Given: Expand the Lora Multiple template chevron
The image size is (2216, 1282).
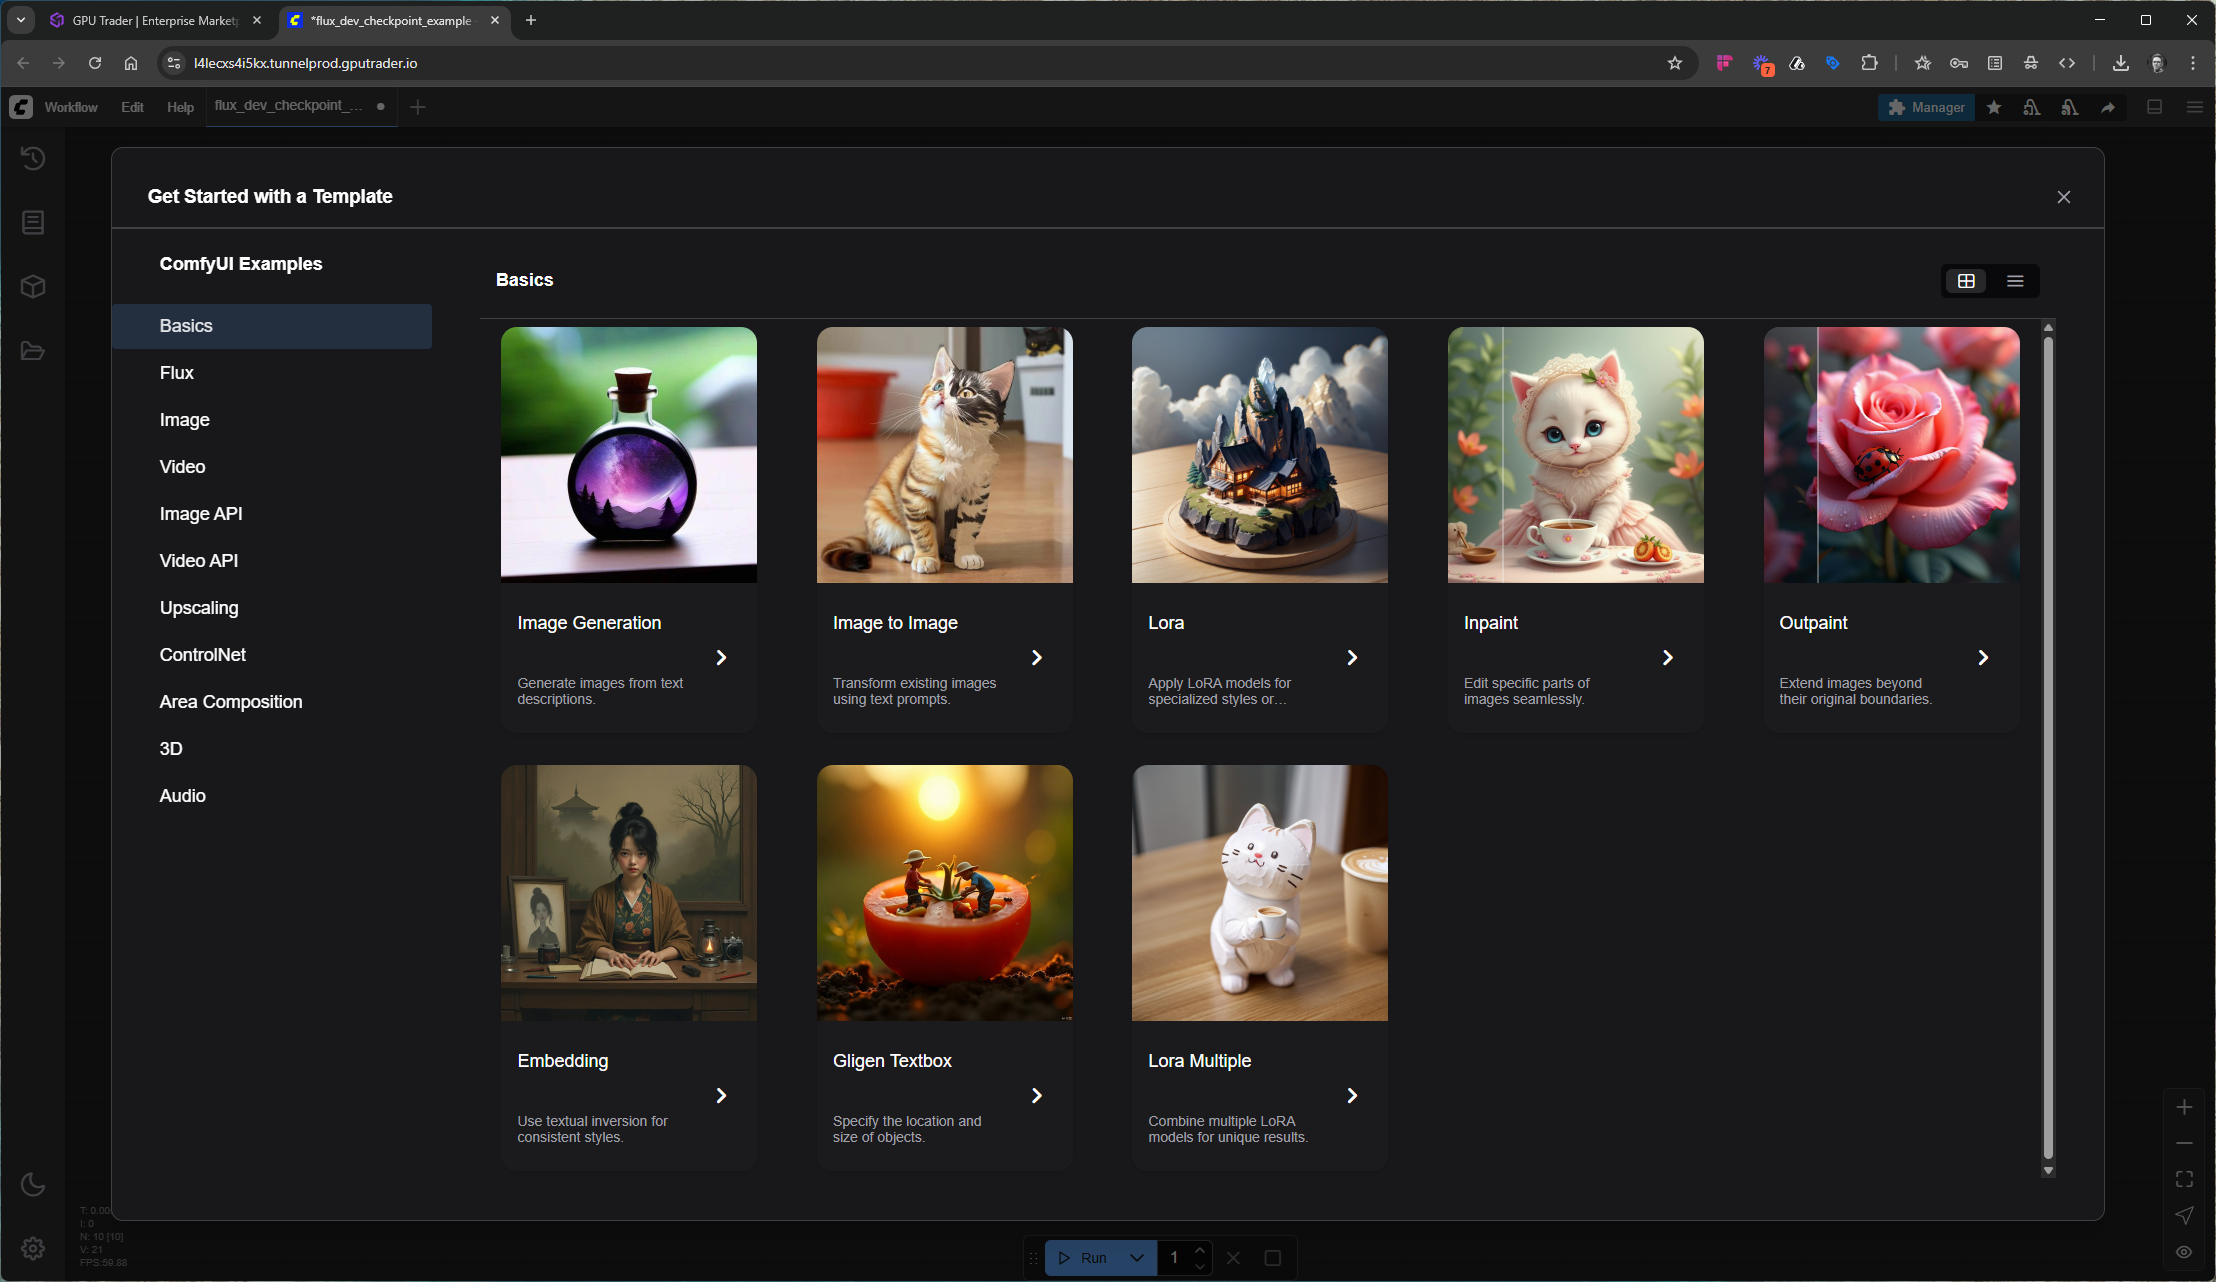Looking at the screenshot, I should tap(1352, 1095).
